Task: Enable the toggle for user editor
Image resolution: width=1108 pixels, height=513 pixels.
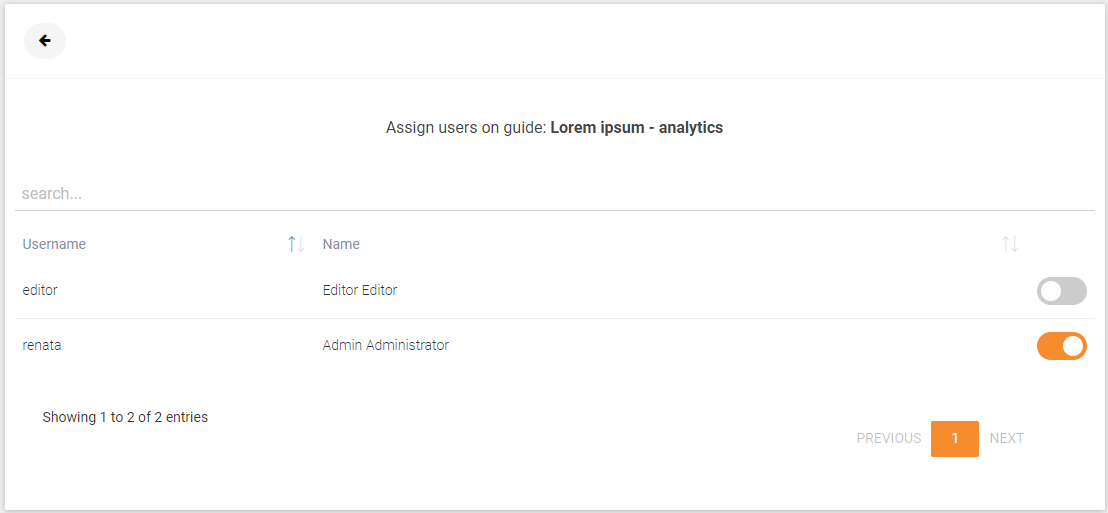Action: click(1061, 291)
